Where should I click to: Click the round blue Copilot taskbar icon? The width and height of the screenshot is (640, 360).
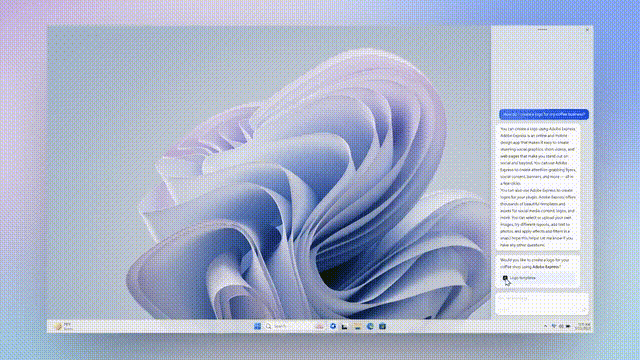coord(333,326)
